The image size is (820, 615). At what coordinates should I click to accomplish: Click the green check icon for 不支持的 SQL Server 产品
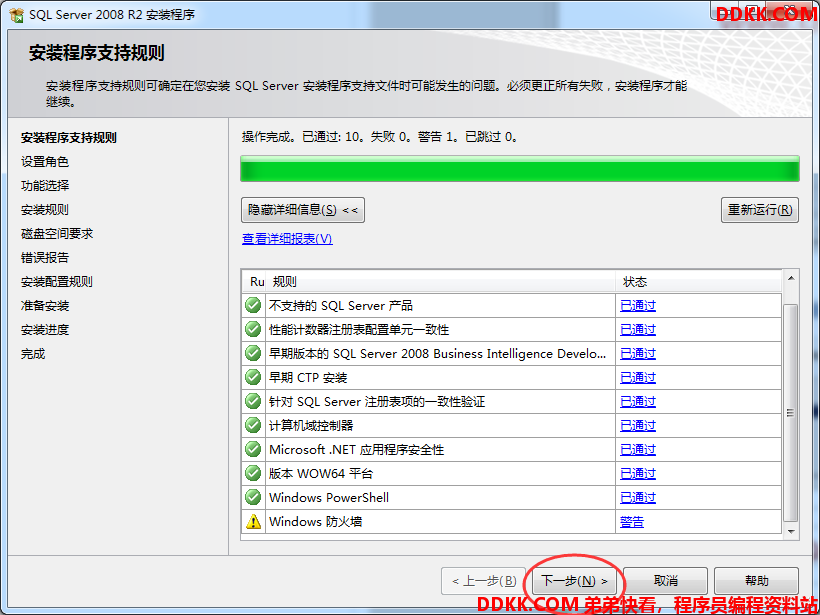pyautogui.click(x=253, y=305)
